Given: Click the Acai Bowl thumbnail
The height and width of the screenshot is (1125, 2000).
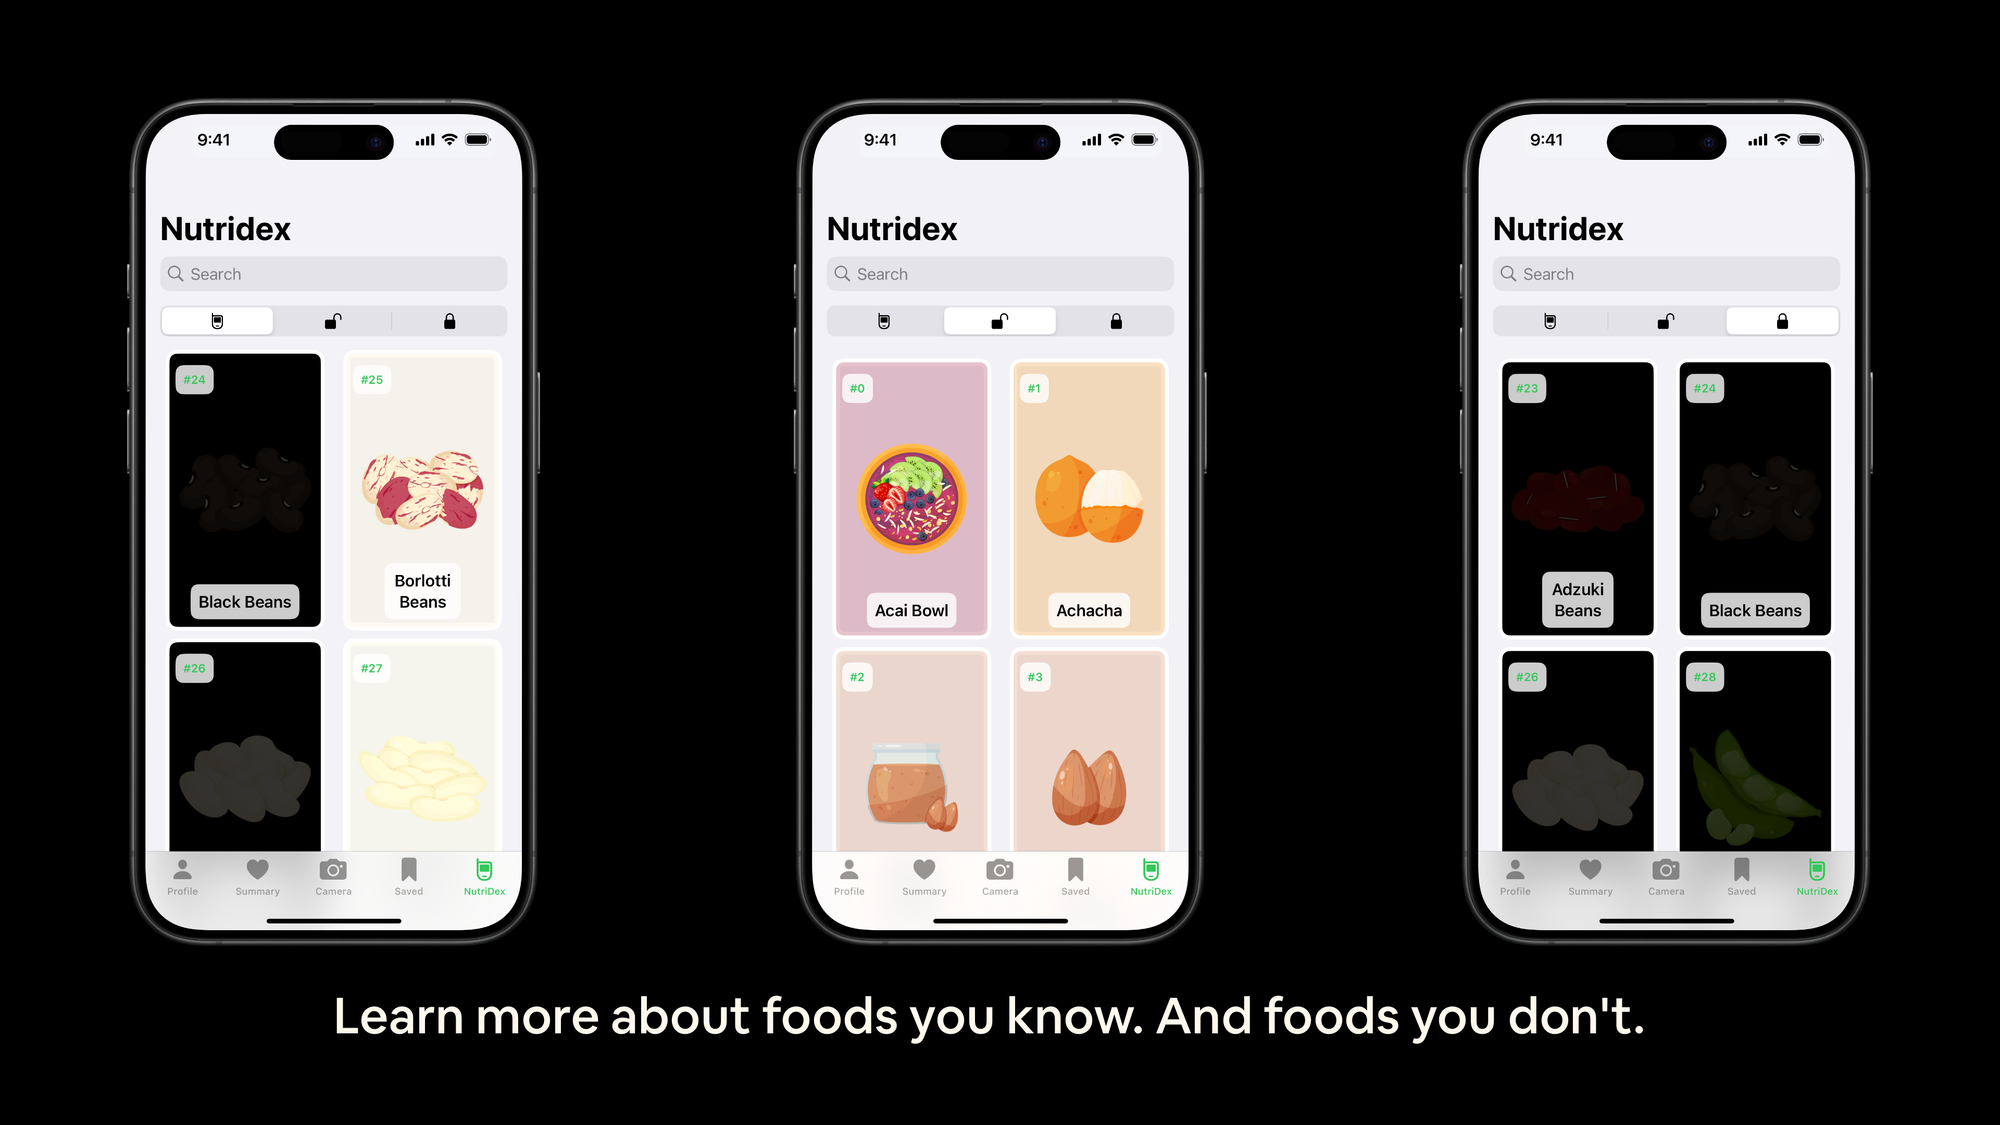Looking at the screenshot, I should [909, 499].
